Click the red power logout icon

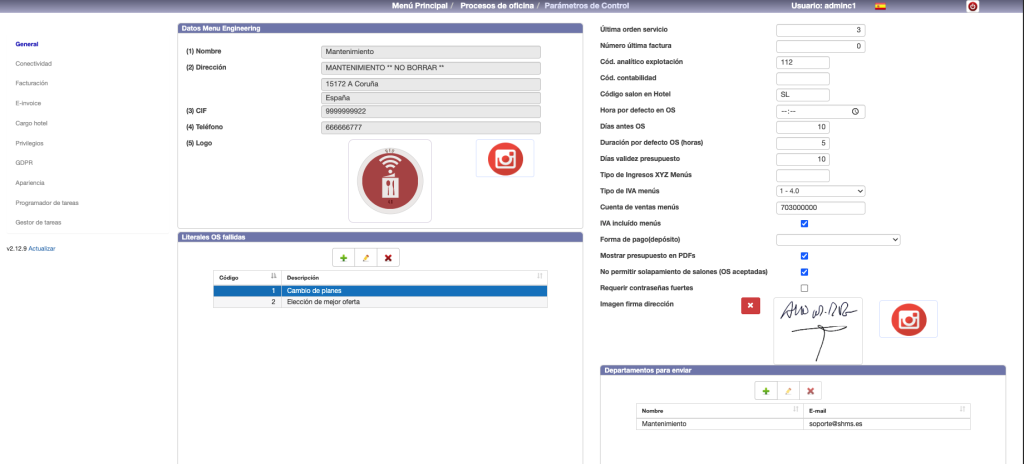(x=972, y=7)
